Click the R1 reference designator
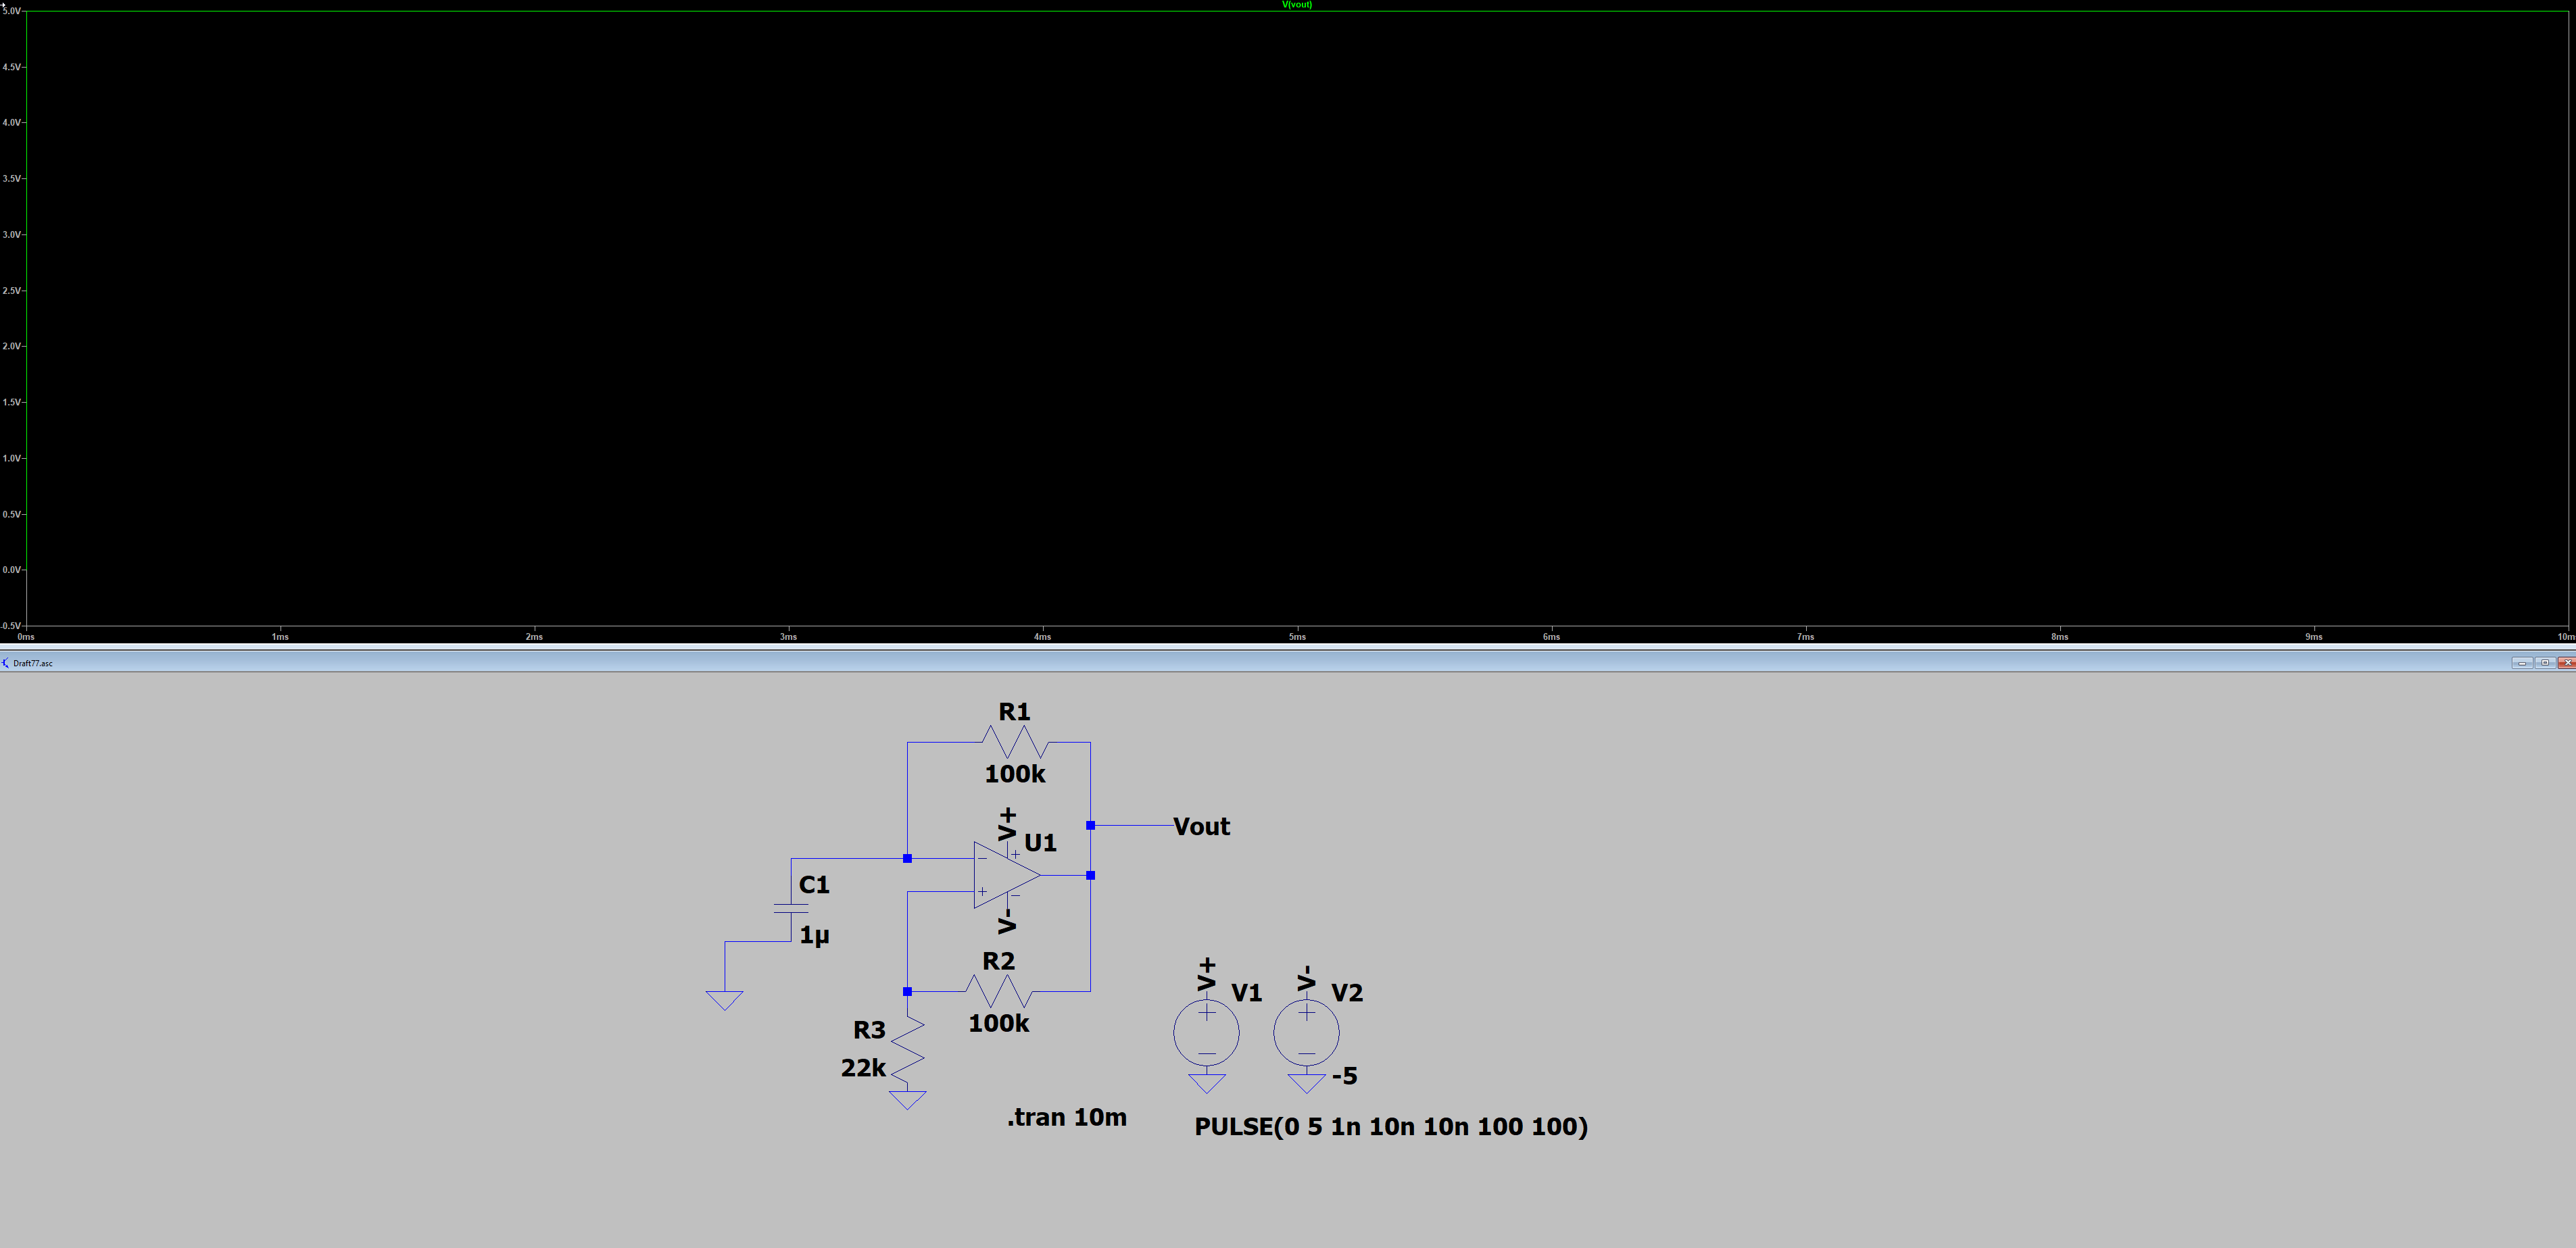Viewport: 2576px width, 1248px height. click(1014, 712)
